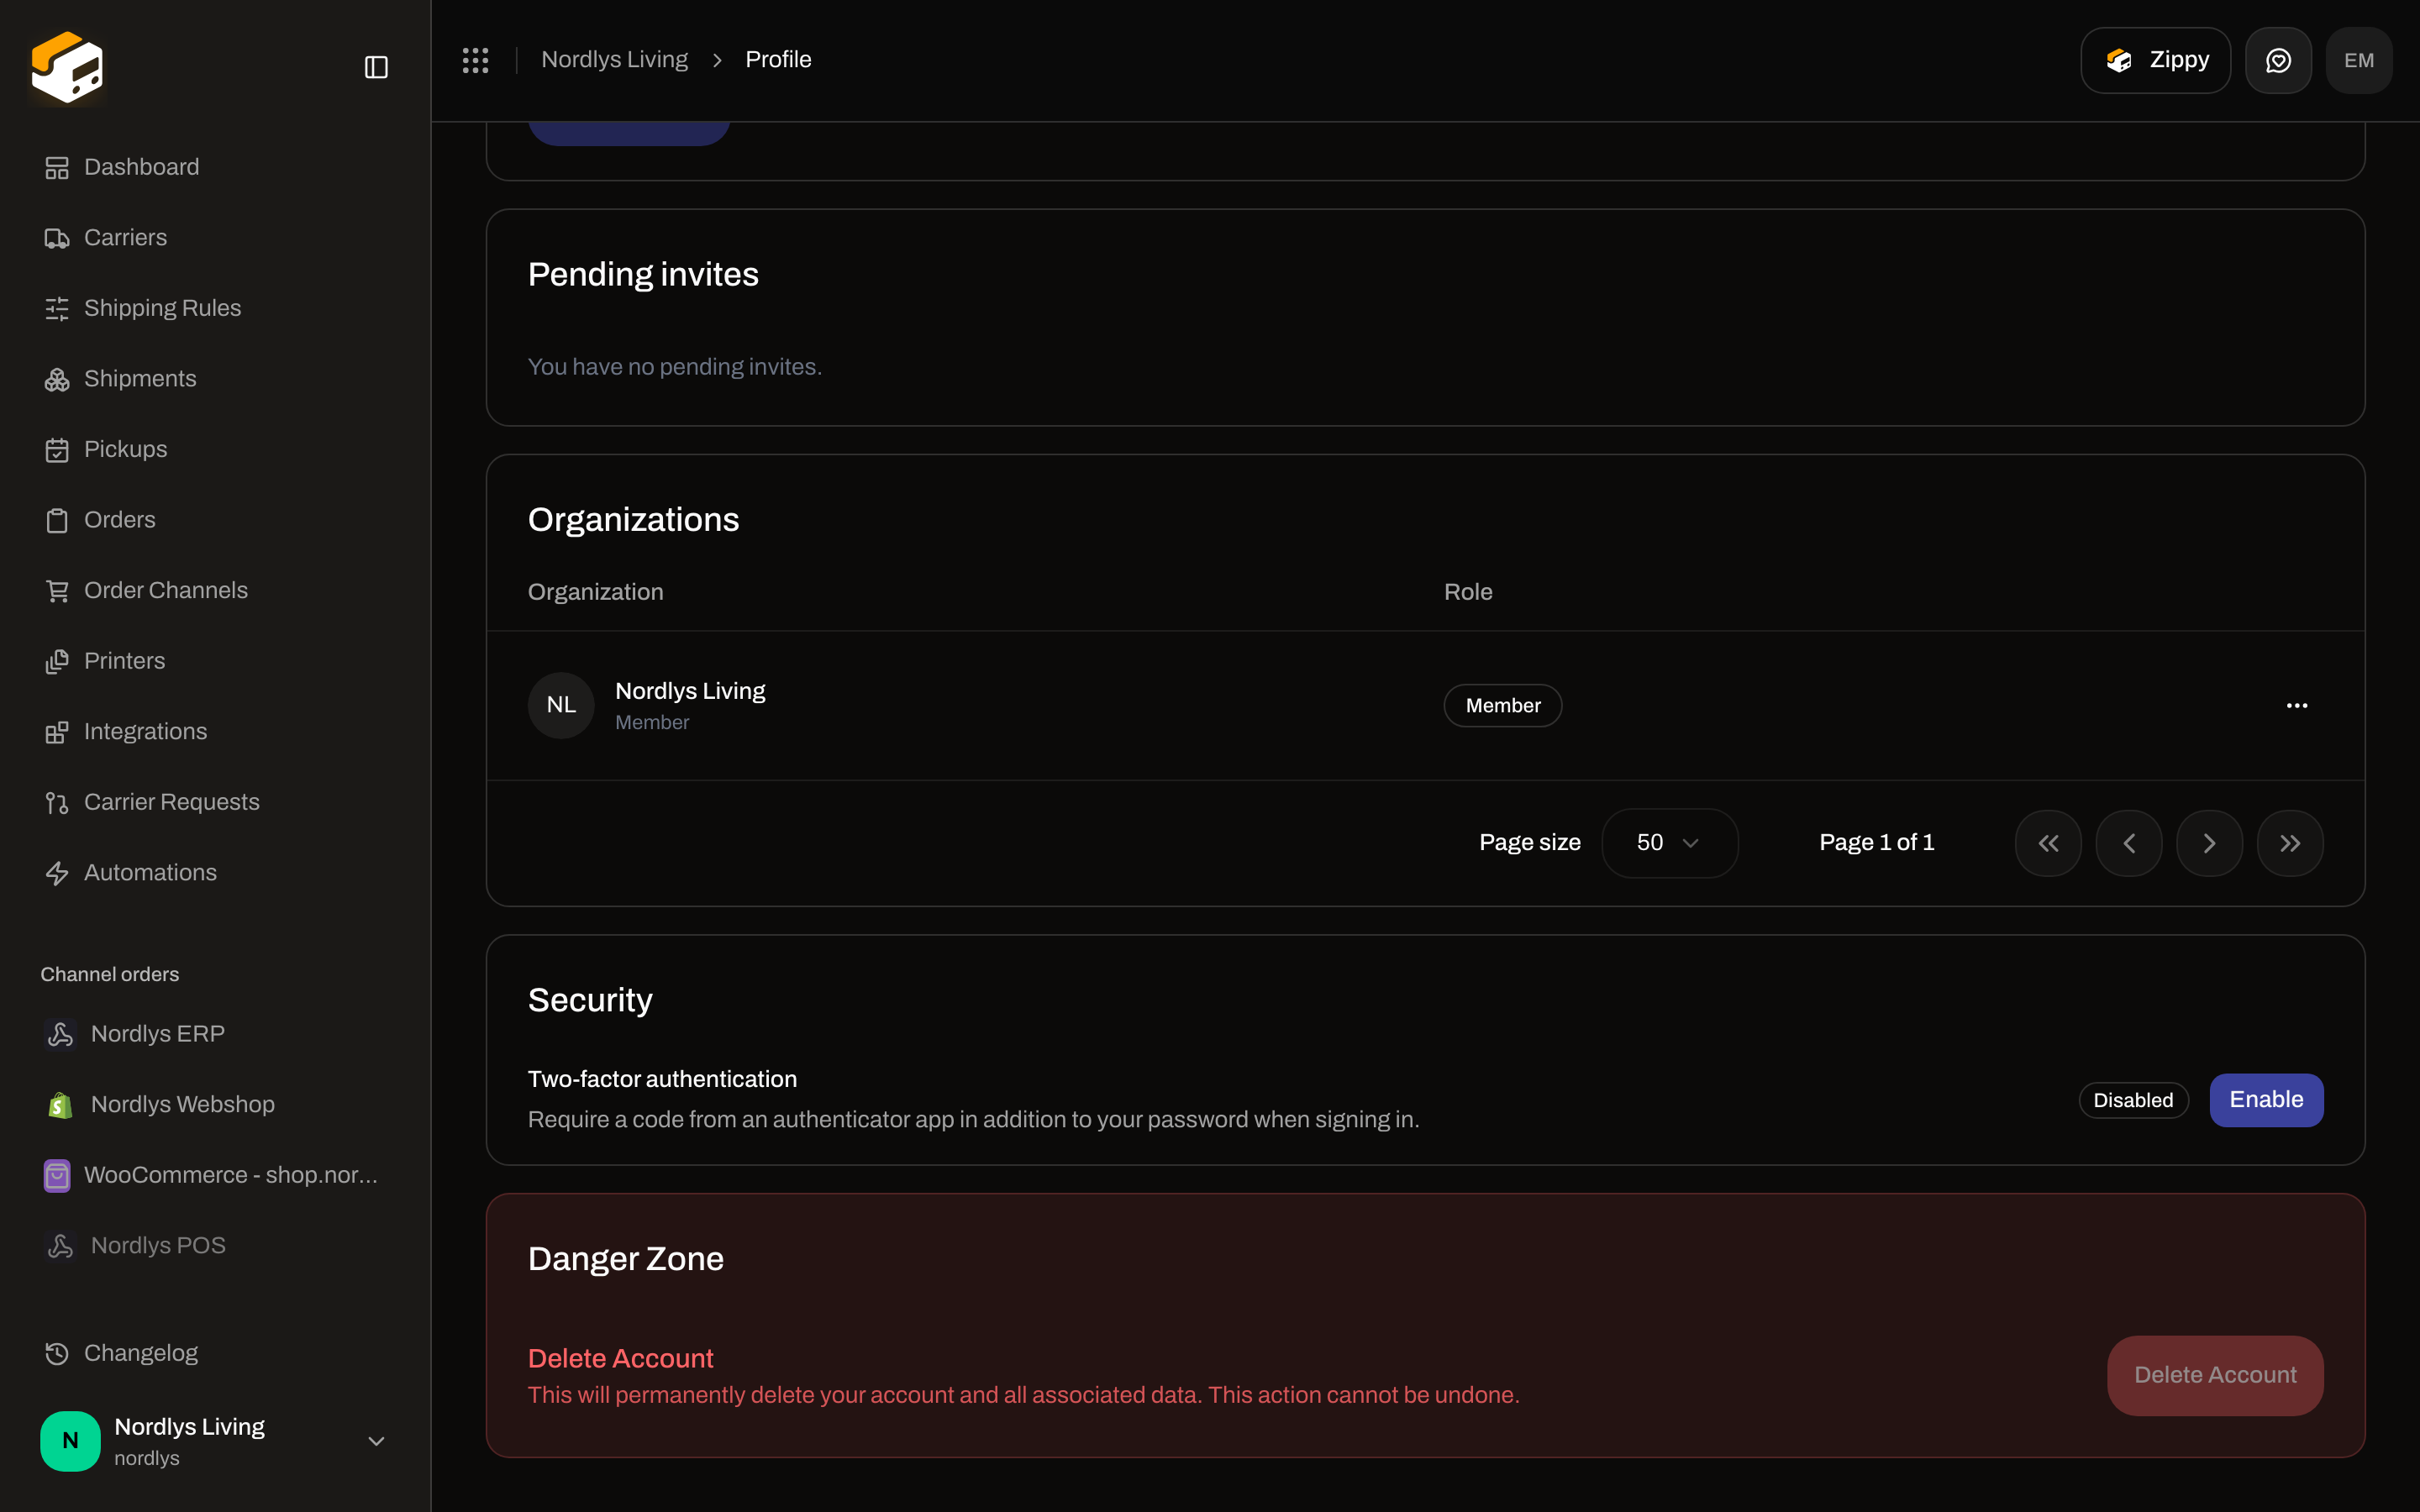Click 'You have no pending invites.' text
The height and width of the screenshot is (1512, 2420).
[675, 367]
